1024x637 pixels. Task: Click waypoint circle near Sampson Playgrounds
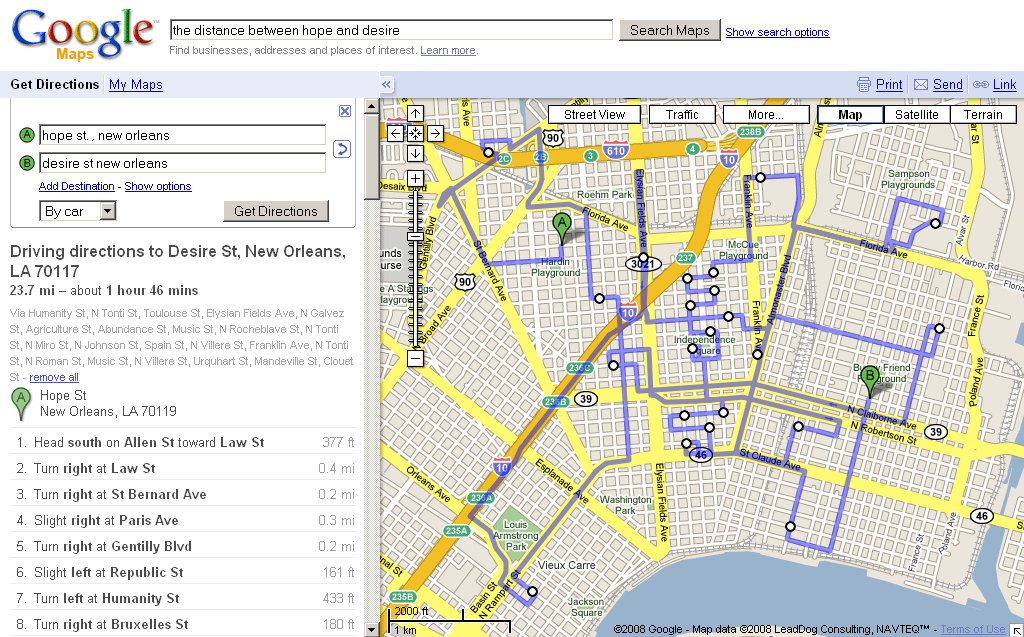pyautogui.click(x=935, y=223)
